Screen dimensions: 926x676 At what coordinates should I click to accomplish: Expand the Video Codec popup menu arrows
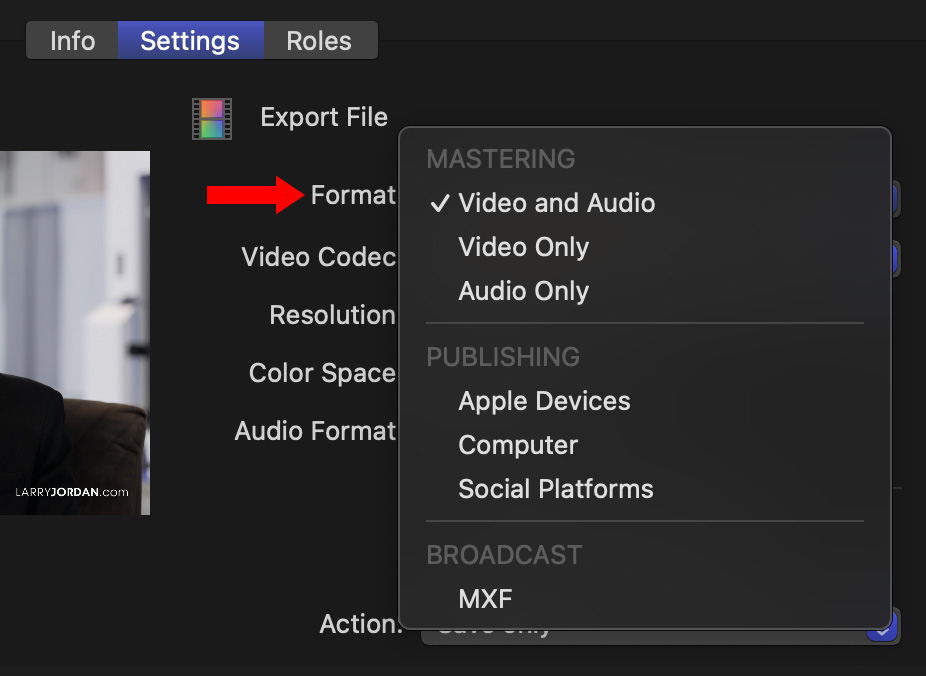(x=895, y=259)
